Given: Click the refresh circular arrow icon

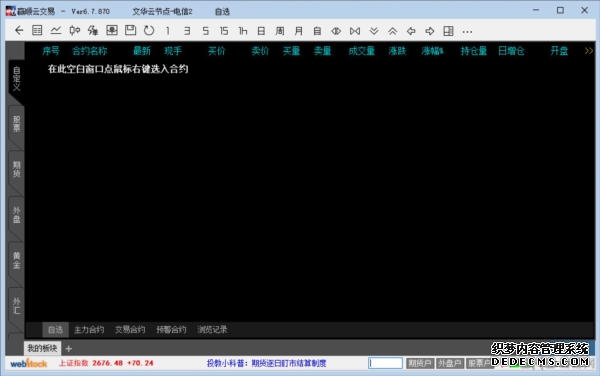Looking at the screenshot, I should (x=149, y=31).
